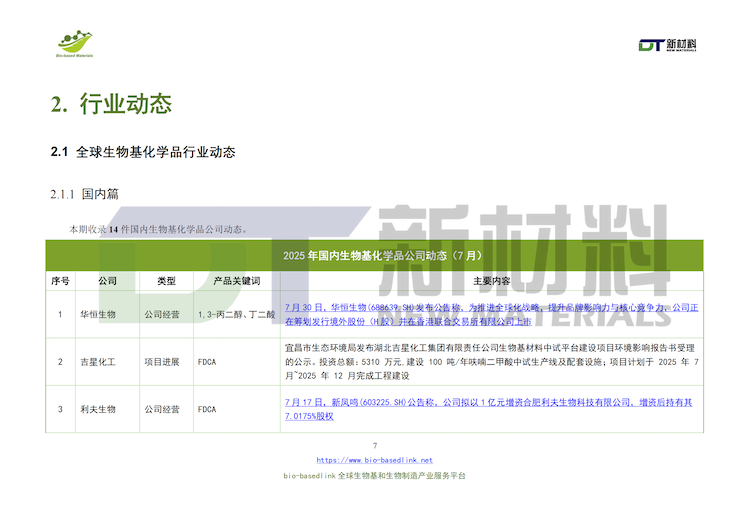750x530 pixels.
Task: Click the Bio-based Materials leaf logo
Action: click(x=74, y=44)
